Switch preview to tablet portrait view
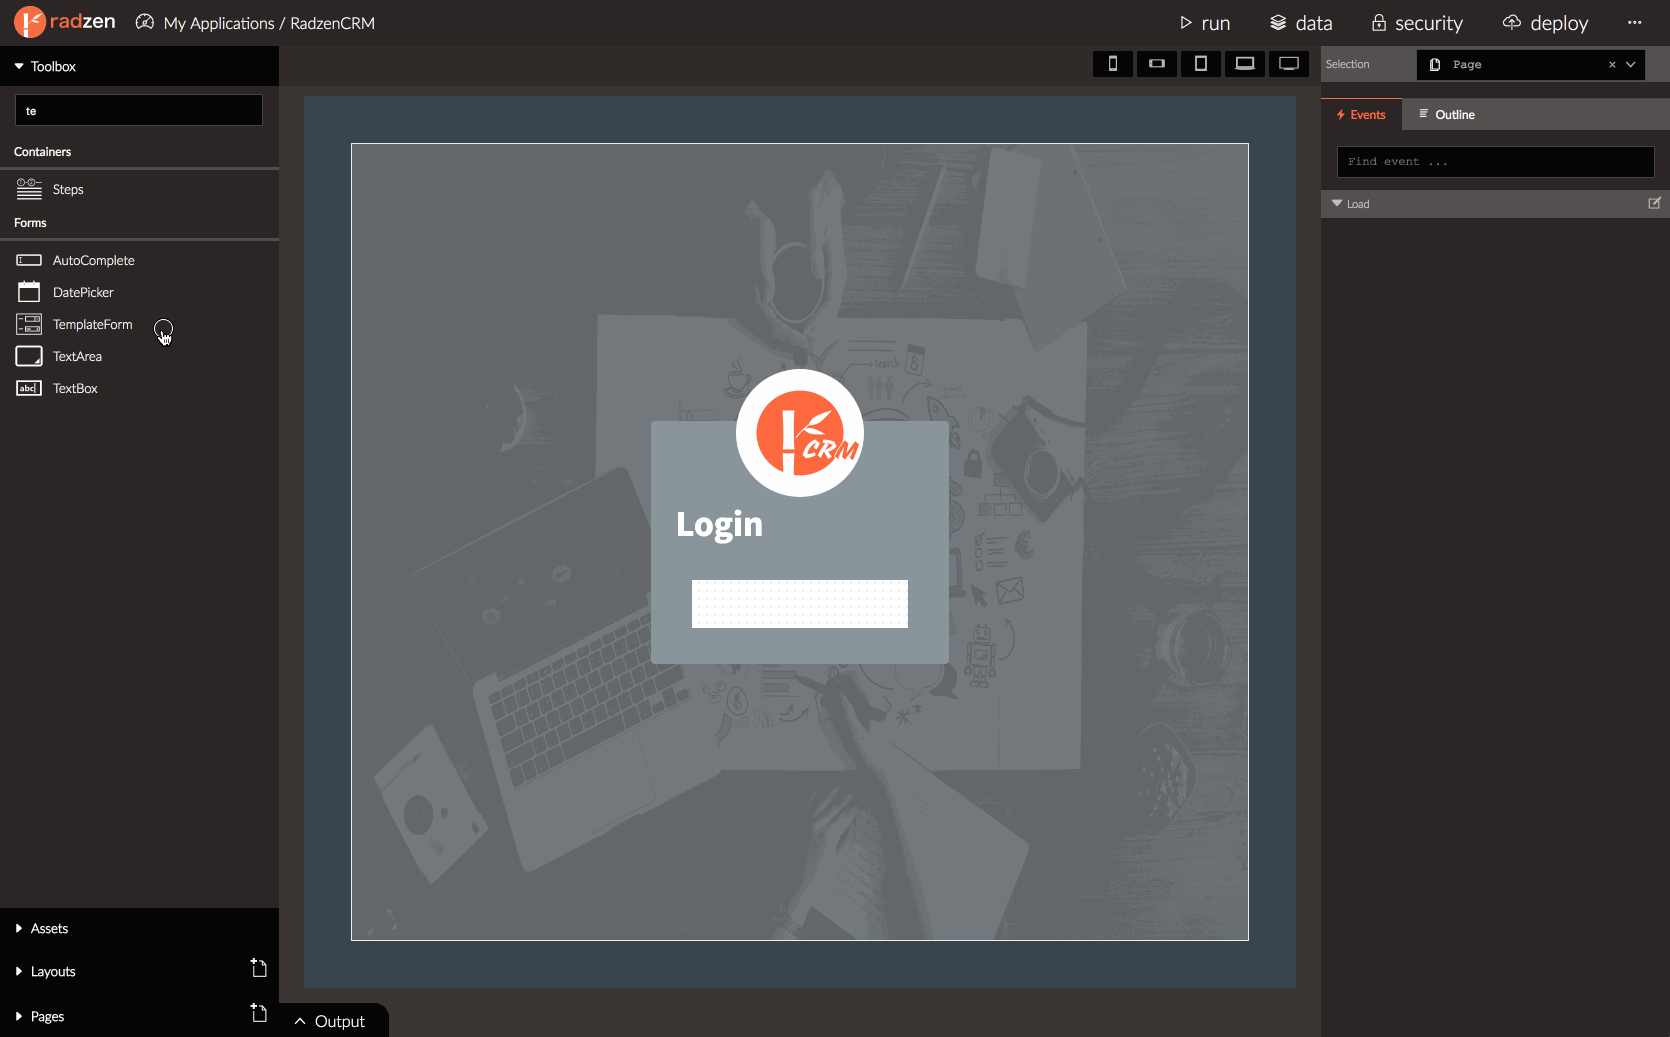 coord(1200,64)
